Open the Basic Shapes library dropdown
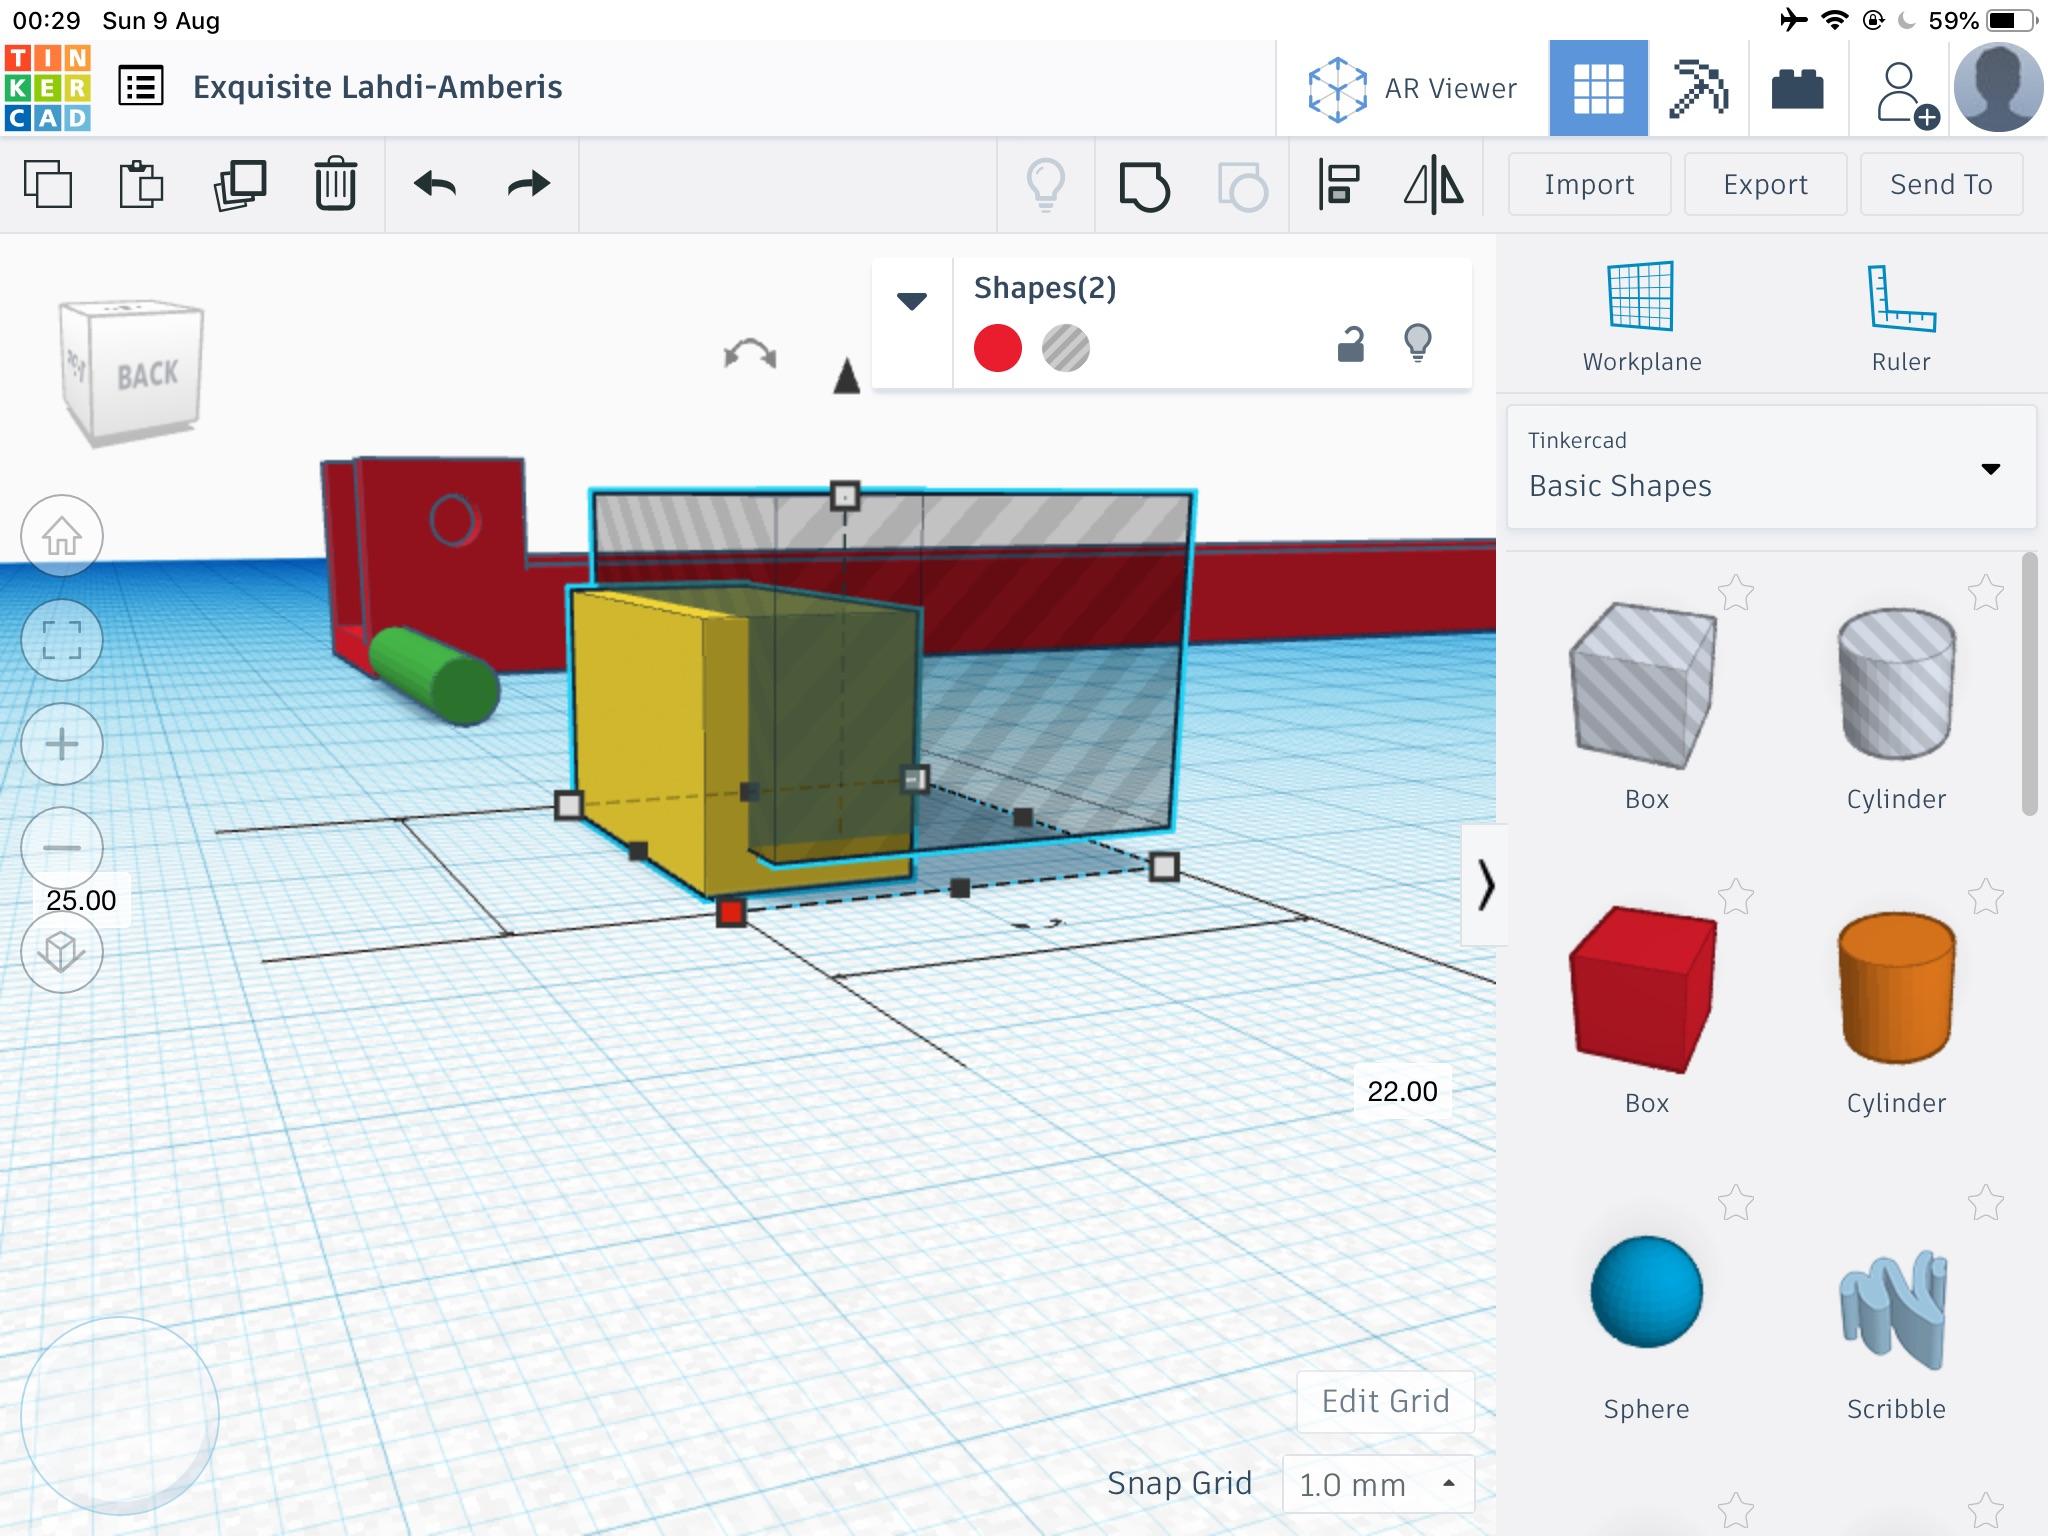The width and height of the screenshot is (2048, 1536). (1770, 467)
